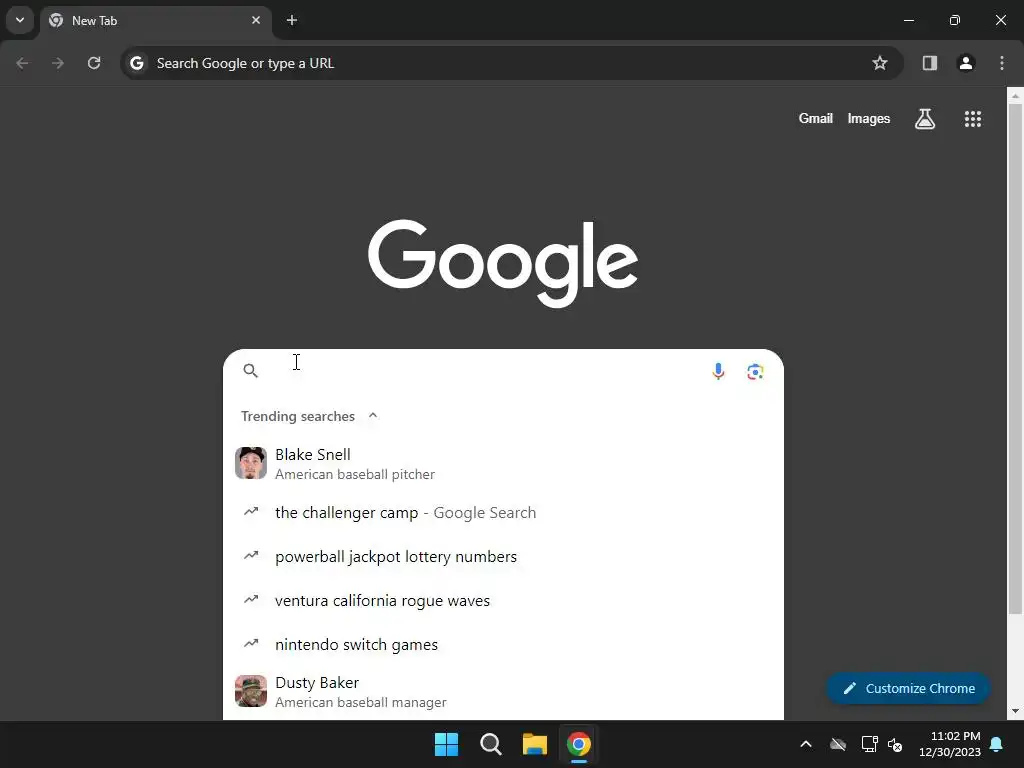This screenshot has width=1024, height=768.
Task: Select nintendo switch games suggestion
Action: pyautogui.click(x=503, y=645)
